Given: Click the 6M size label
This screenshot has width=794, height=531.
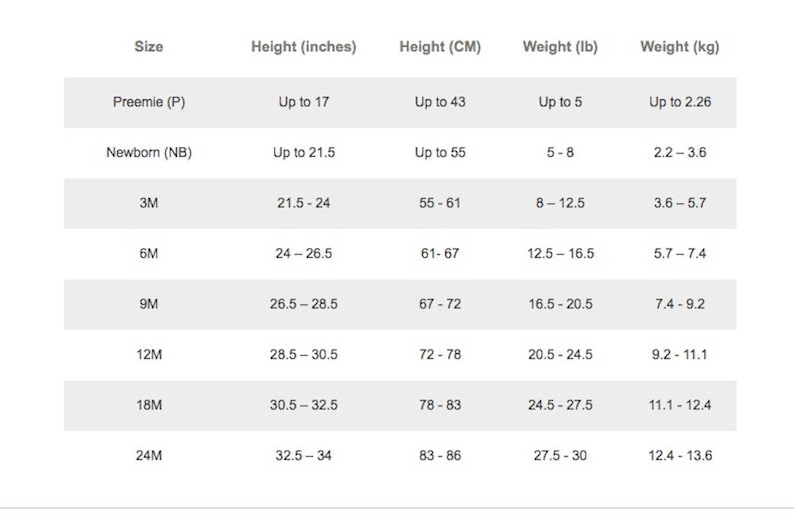Looking at the screenshot, I should (x=149, y=254).
